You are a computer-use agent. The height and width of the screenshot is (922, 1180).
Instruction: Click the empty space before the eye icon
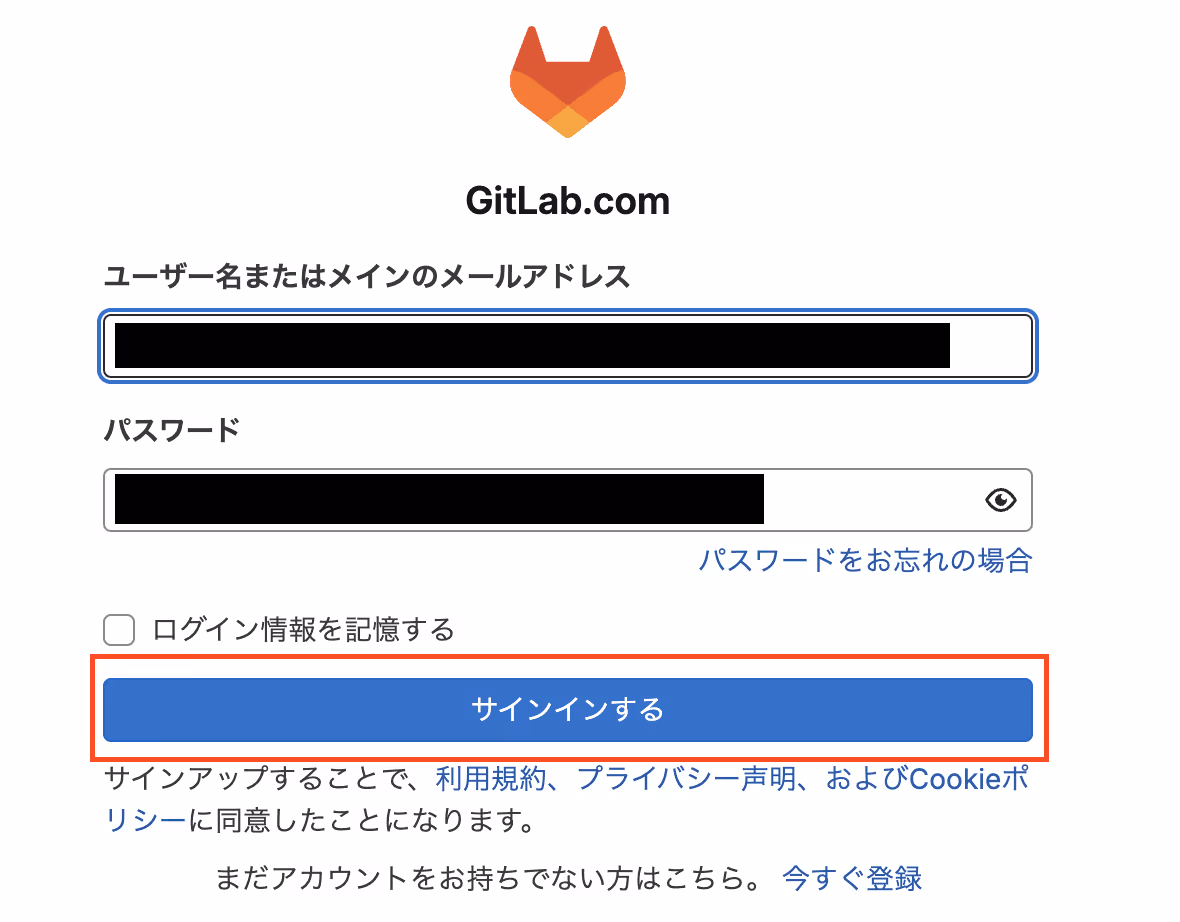873,500
